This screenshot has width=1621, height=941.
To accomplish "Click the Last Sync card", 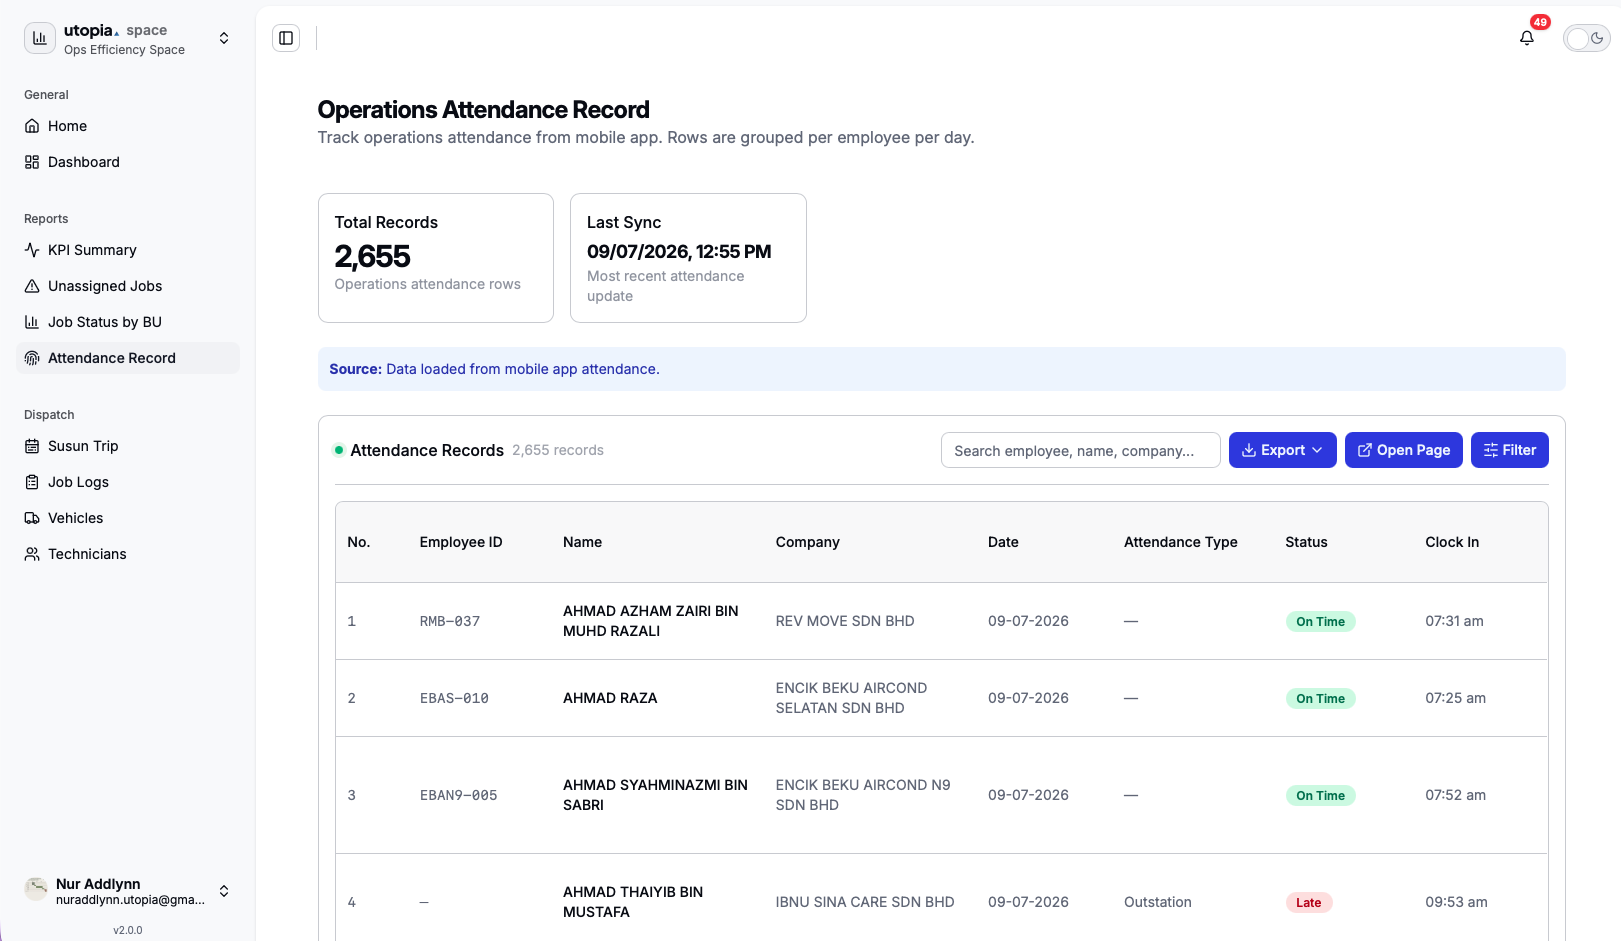I will pos(688,258).
